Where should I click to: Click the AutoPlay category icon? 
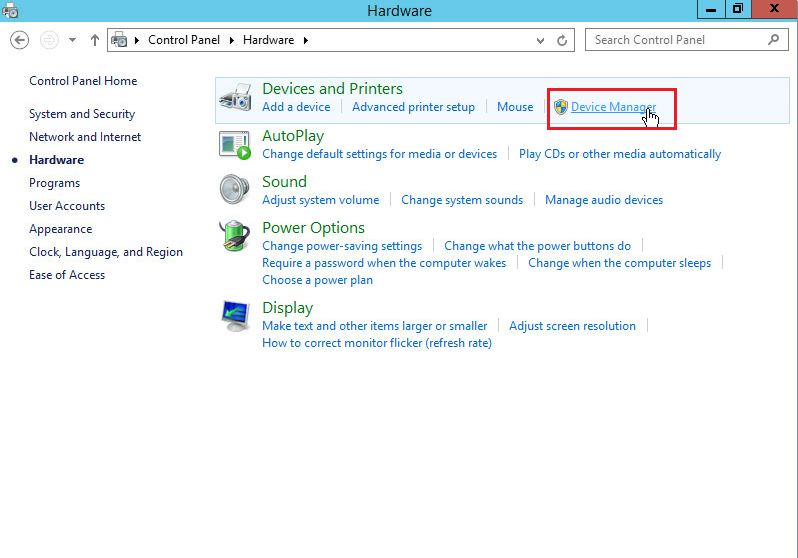(235, 145)
